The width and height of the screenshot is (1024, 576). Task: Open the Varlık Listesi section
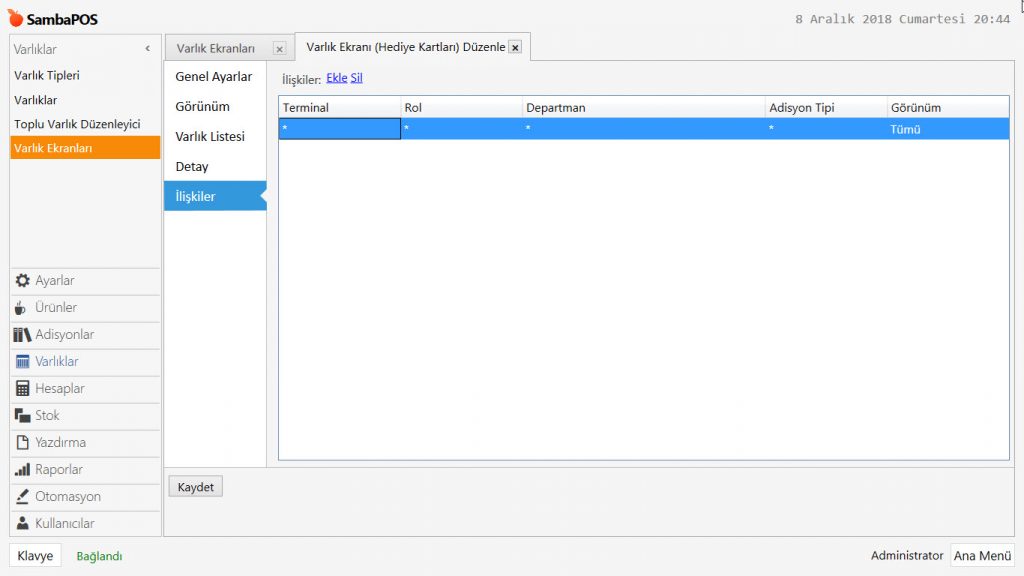coord(210,137)
